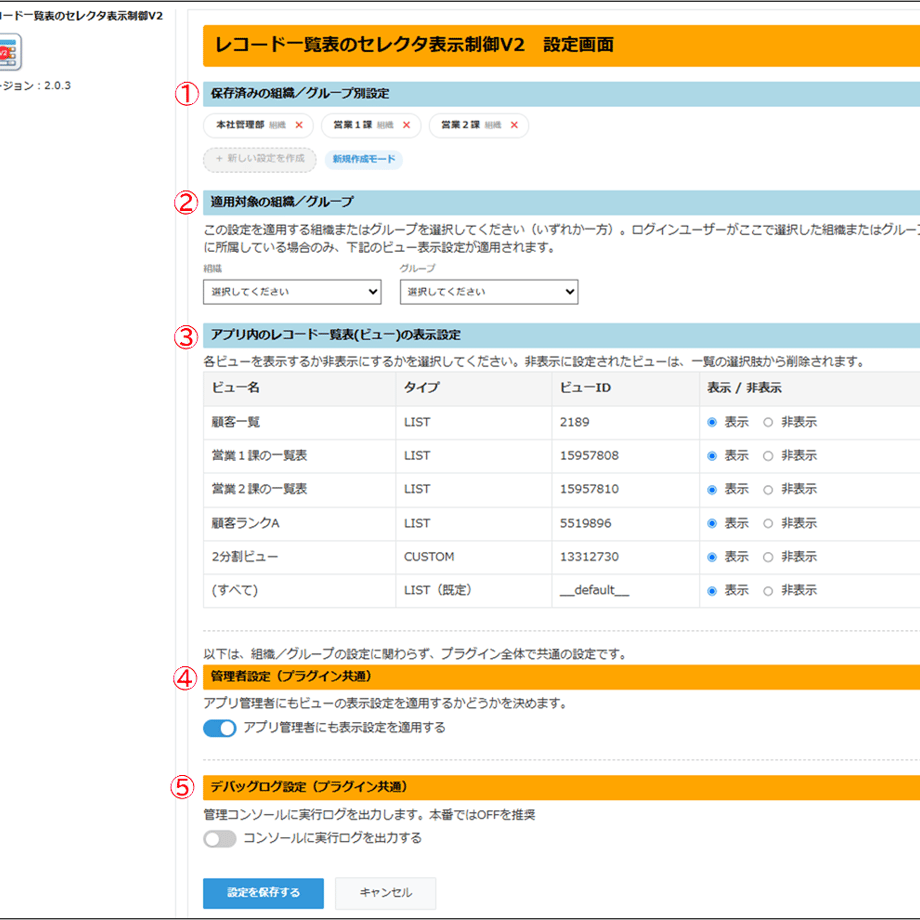Viewport: 920px width, 920px height.
Task: Open the 組織 selection dropdown
Action: tap(292, 292)
